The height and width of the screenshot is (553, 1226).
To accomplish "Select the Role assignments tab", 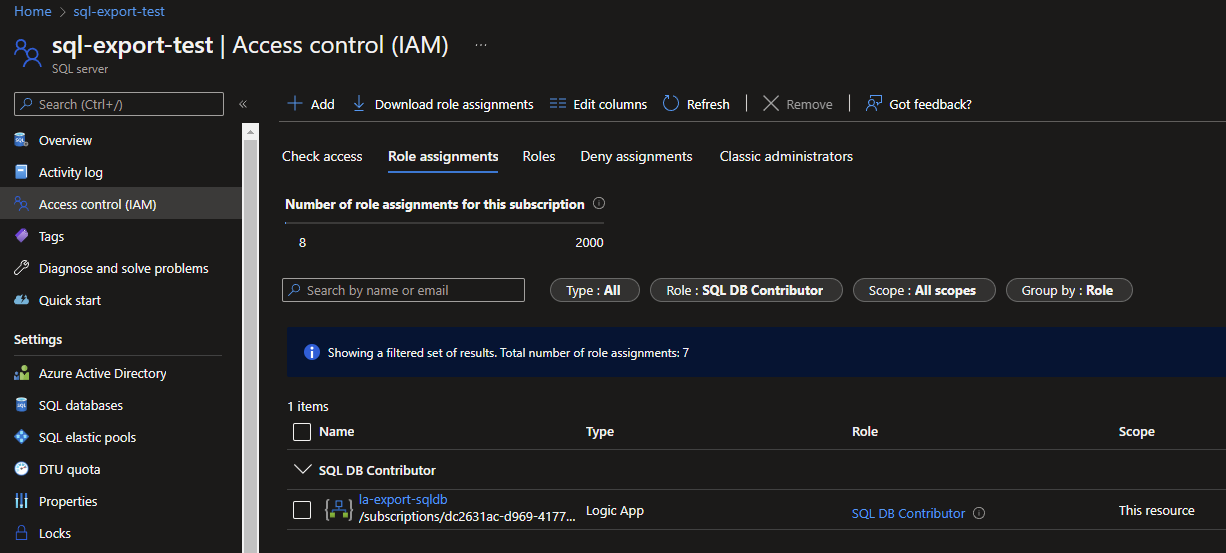I will coord(443,156).
